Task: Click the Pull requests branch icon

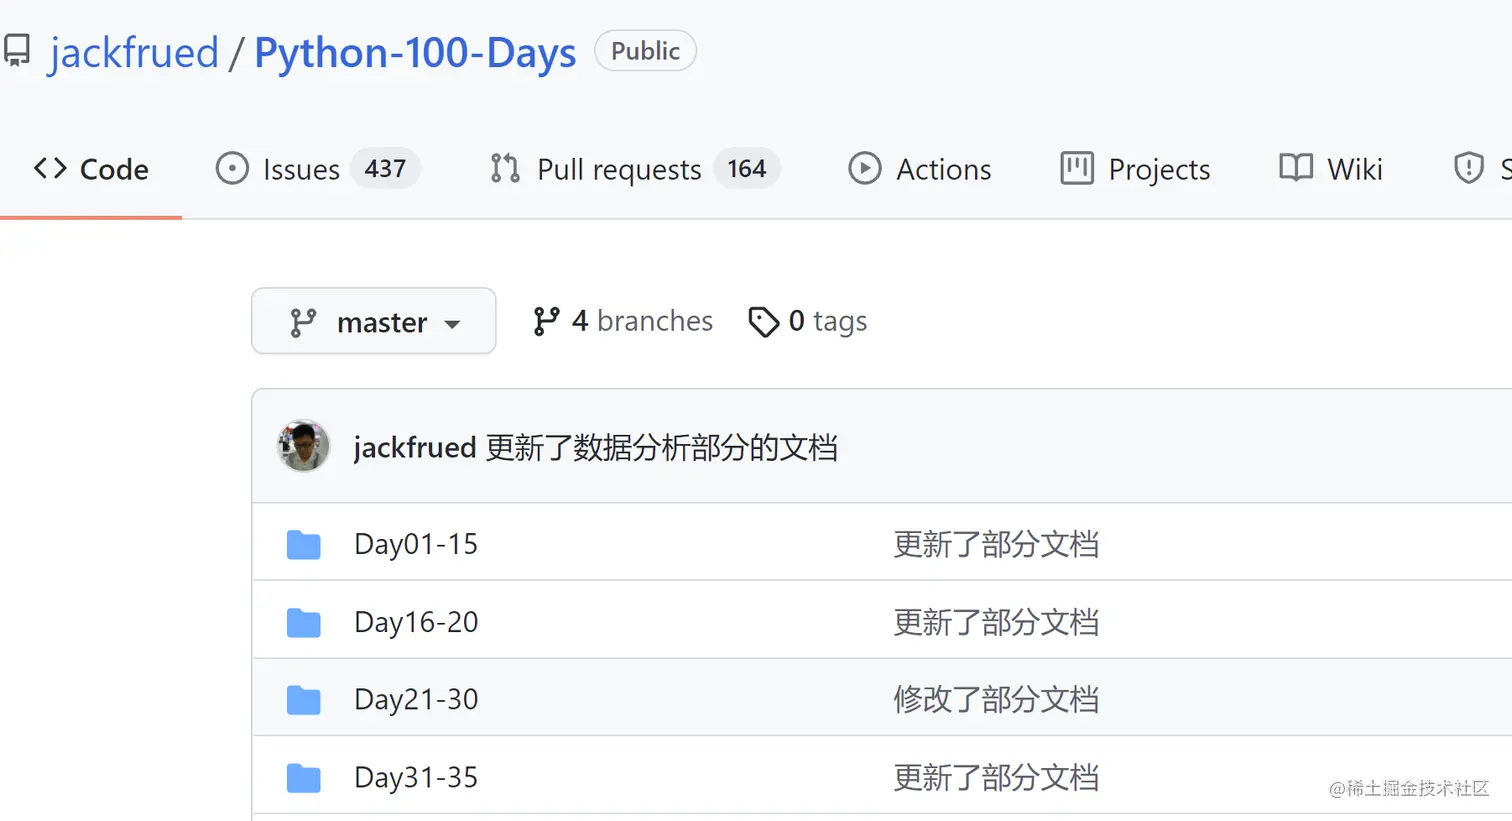Action: point(505,168)
